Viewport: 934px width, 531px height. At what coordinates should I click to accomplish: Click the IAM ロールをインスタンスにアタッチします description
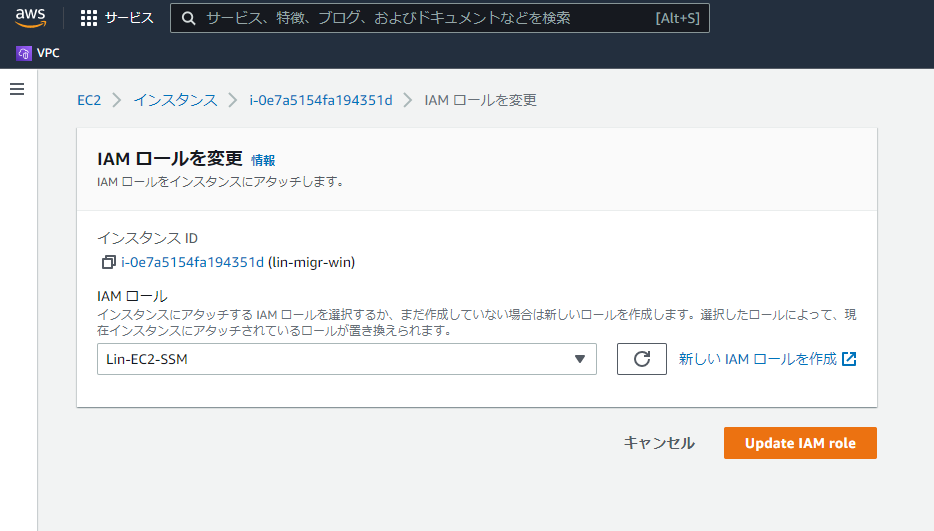tap(221, 182)
